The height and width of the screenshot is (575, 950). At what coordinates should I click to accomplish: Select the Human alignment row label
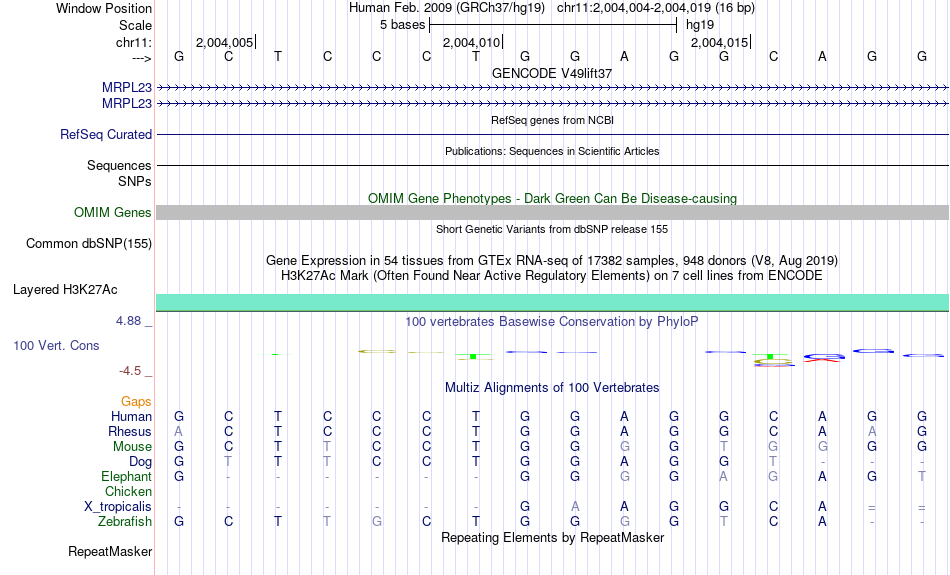coord(131,416)
